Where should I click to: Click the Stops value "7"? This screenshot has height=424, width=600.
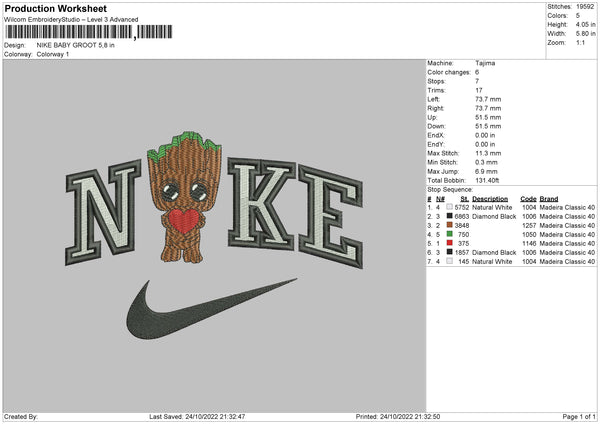[x=477, y=81]
